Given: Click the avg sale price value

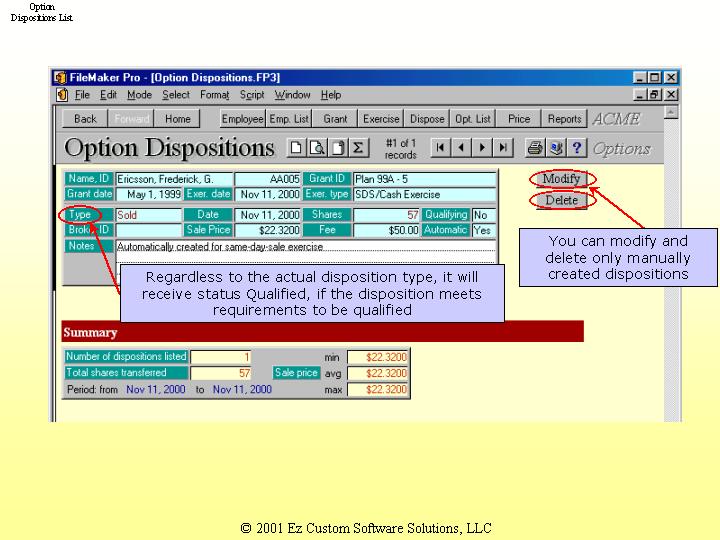Looking at the screenshot, I should point(378,373).
